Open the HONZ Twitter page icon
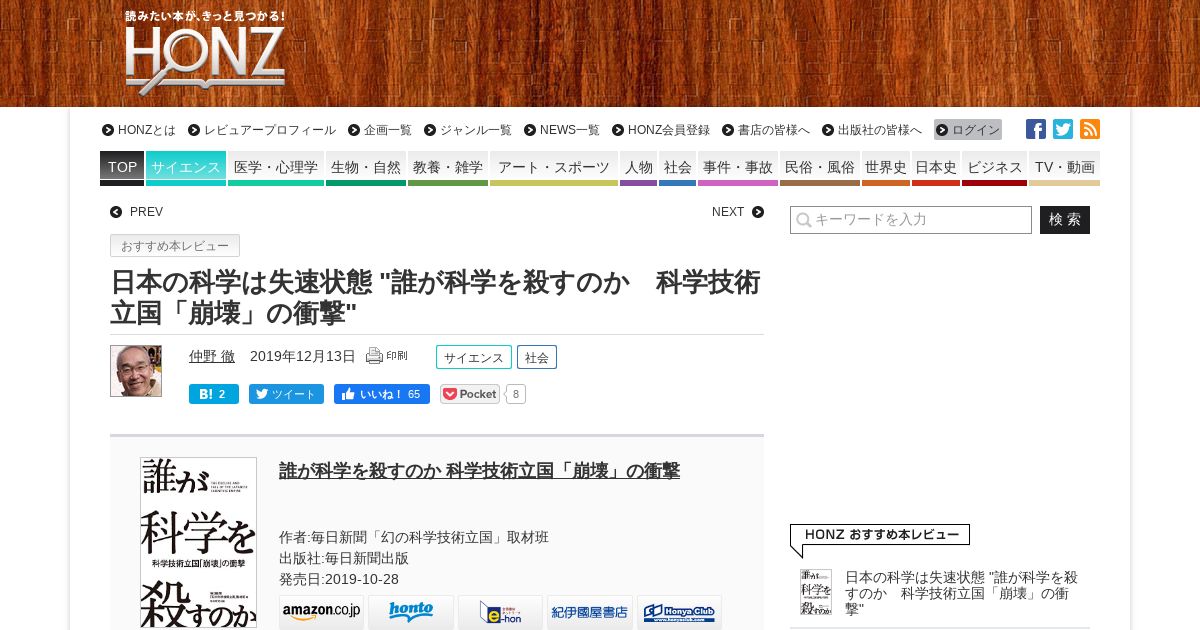 click(x=1063, y=129)
